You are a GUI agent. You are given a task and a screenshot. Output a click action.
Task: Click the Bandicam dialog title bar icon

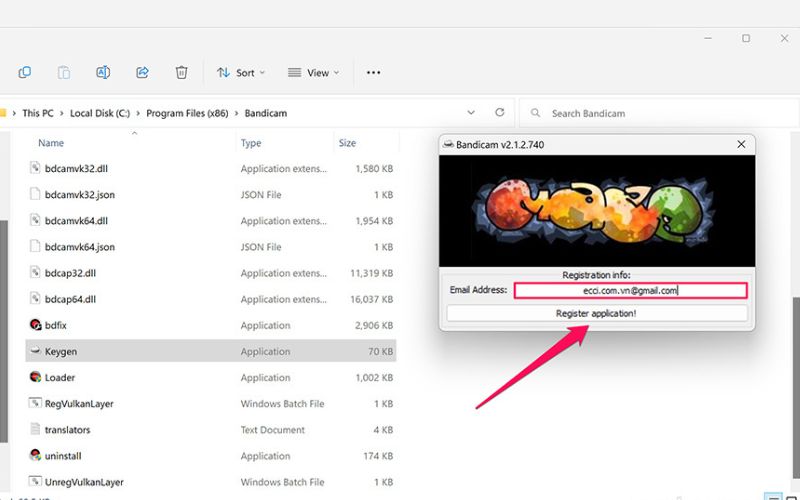pyautogui.click(x=448, y=144)
